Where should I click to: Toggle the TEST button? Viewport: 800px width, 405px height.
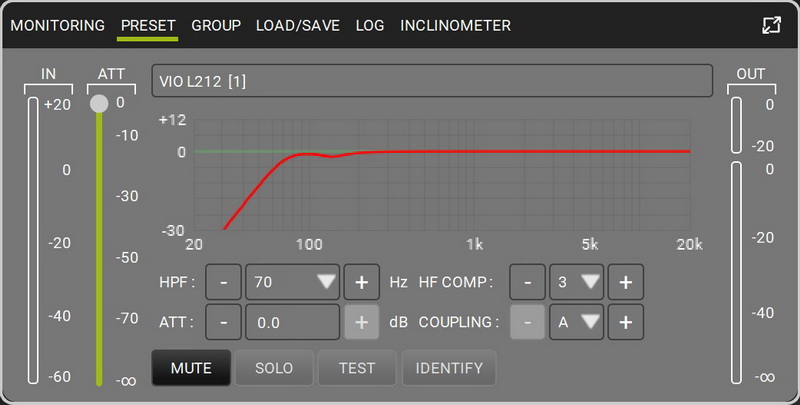(357, 368)
